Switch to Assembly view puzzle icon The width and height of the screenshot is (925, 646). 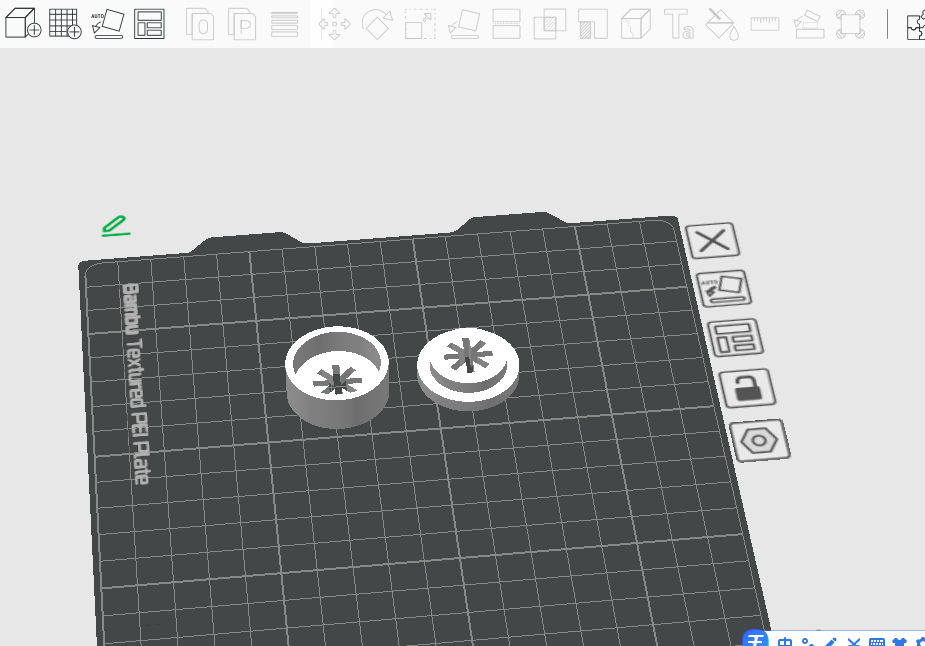coord(916,25)
